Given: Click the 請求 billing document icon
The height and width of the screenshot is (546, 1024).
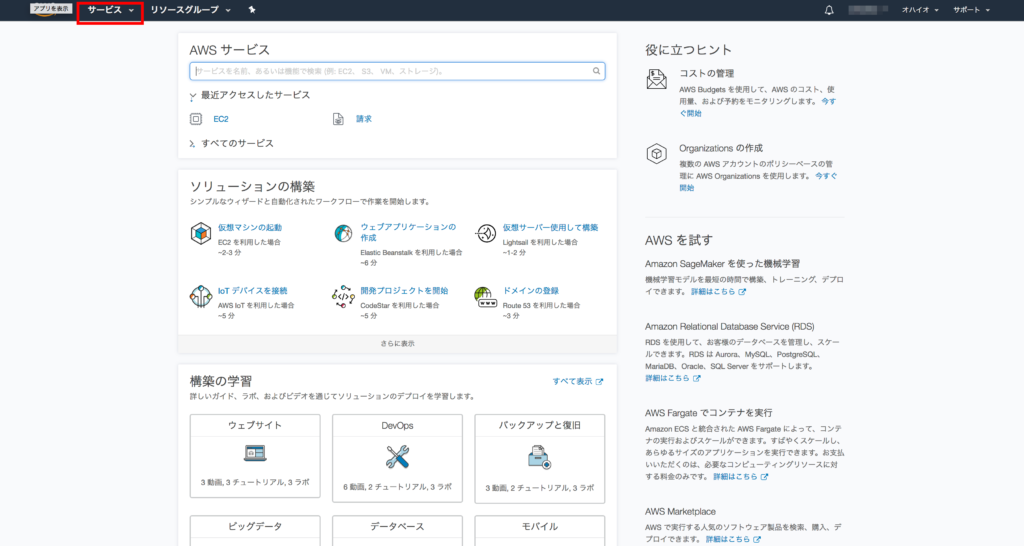Looking at the screenshot, I should (x=338, y=119).
